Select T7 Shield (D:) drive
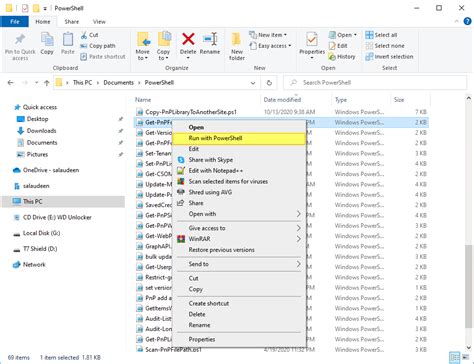 [40, 249]
